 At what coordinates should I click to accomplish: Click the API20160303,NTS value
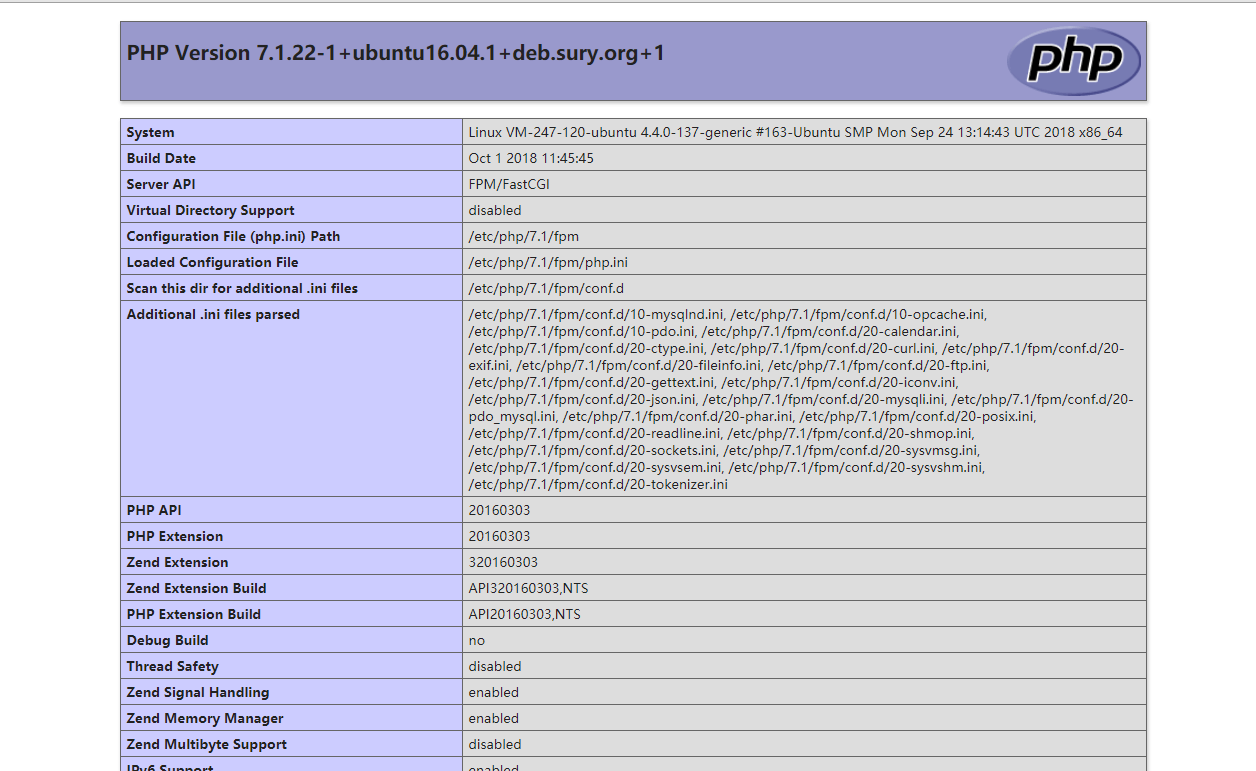tap(524, 614)
